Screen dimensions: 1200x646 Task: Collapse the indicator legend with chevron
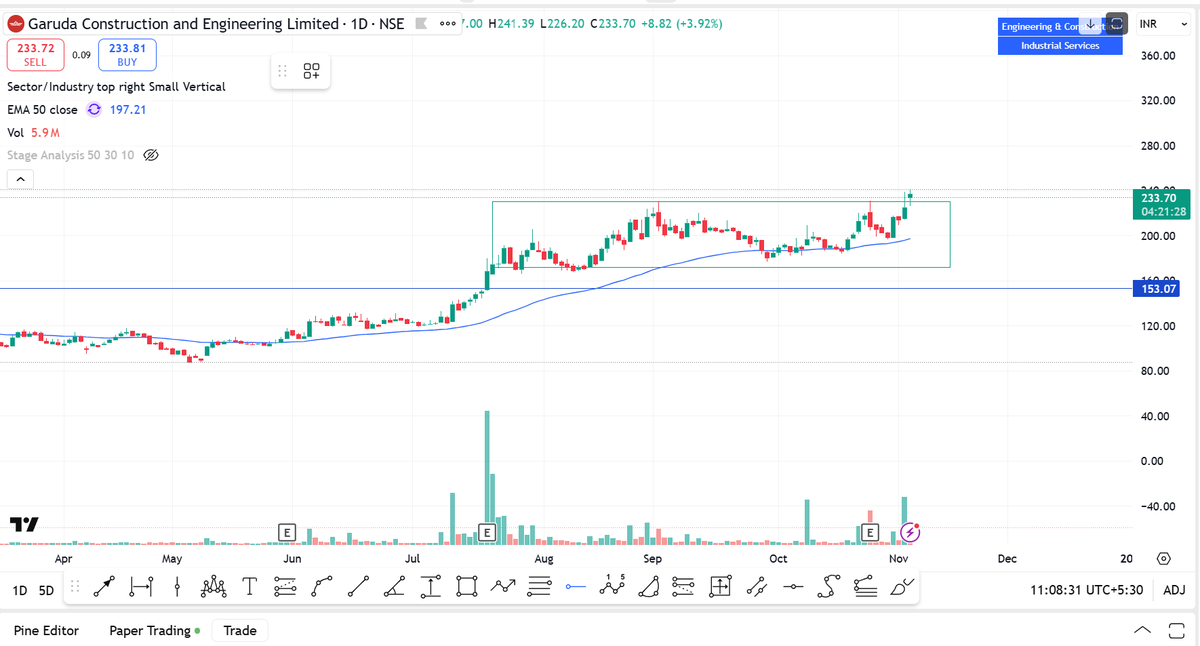tap(20, 179)
